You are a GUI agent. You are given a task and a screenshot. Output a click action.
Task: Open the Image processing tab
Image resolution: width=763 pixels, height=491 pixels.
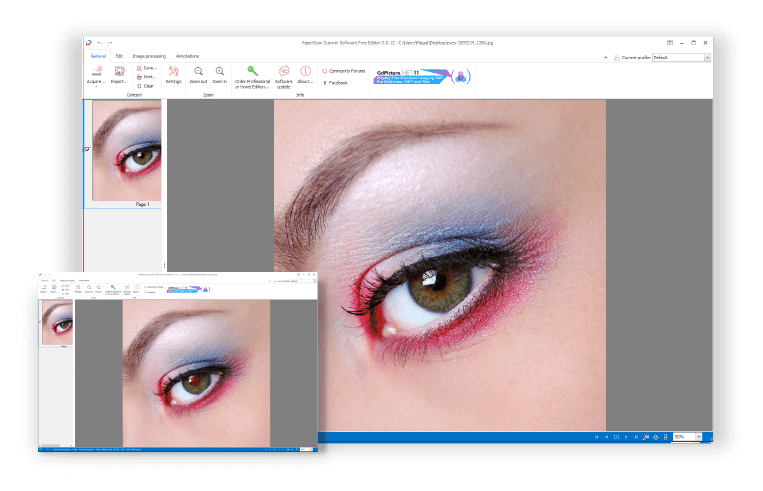point(147,57)
